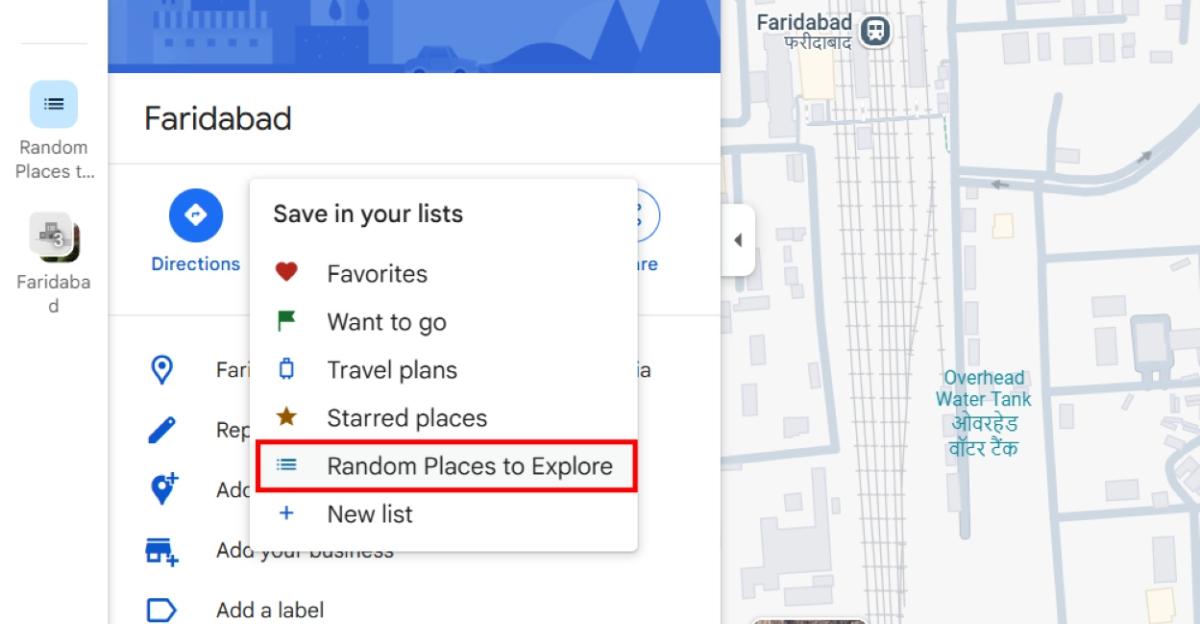Viewport: 1200px width, 624px height.
Task: Click the Travel plans luggage icon
Action: click(287, 369)
